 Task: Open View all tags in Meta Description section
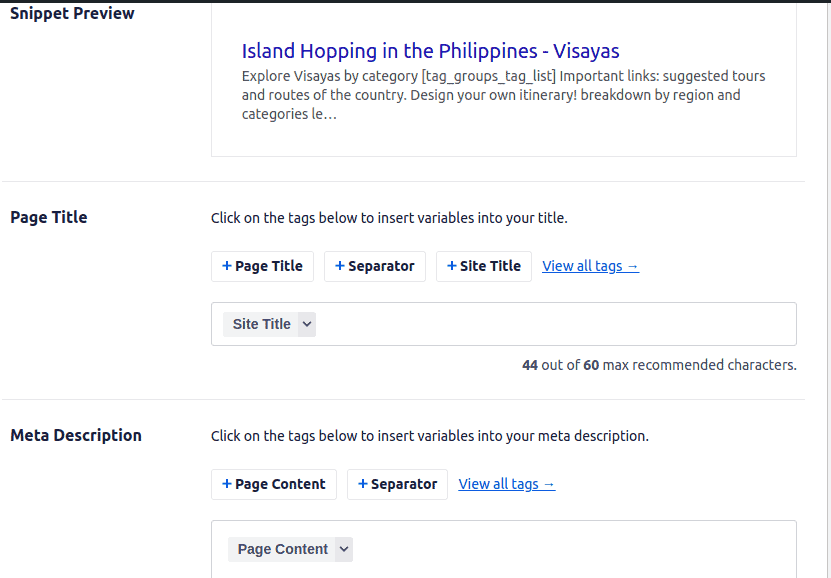click(x=506, y=484)
